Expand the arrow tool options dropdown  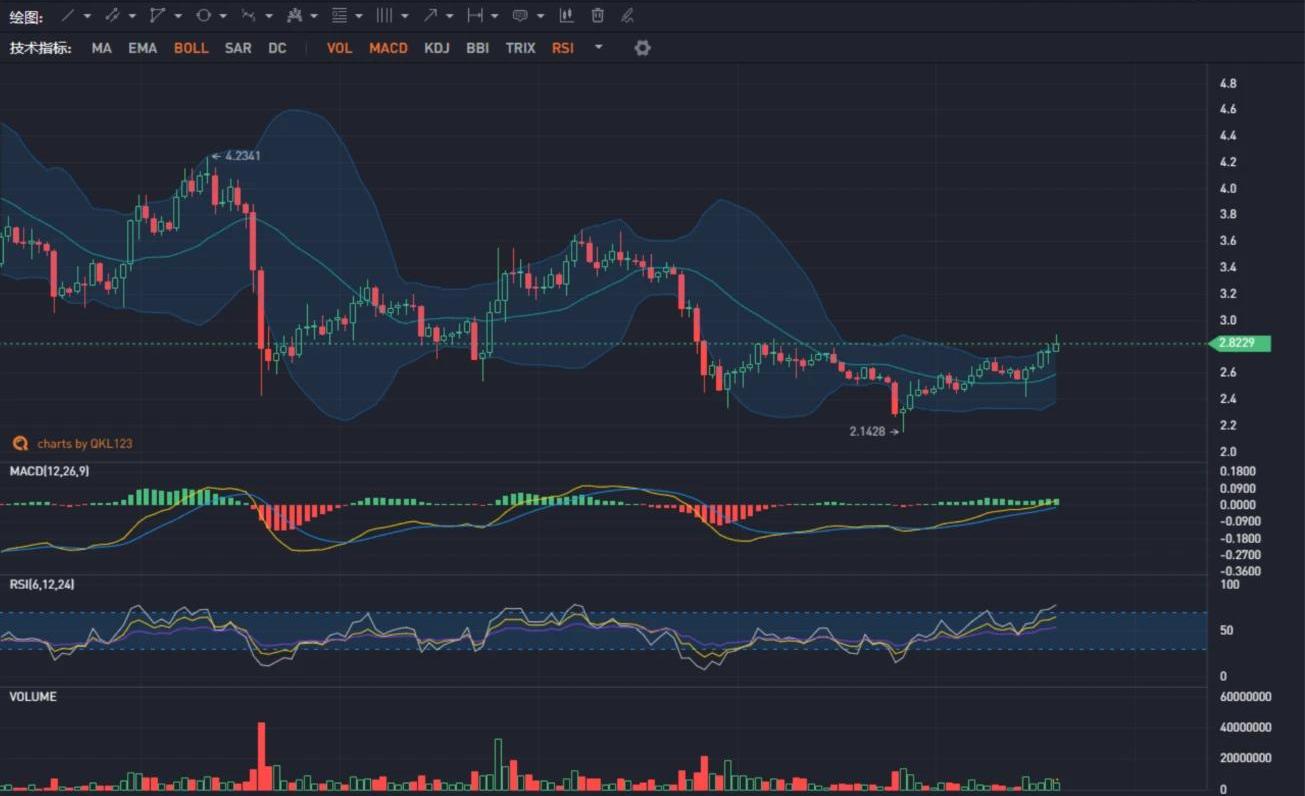[450, 16]
